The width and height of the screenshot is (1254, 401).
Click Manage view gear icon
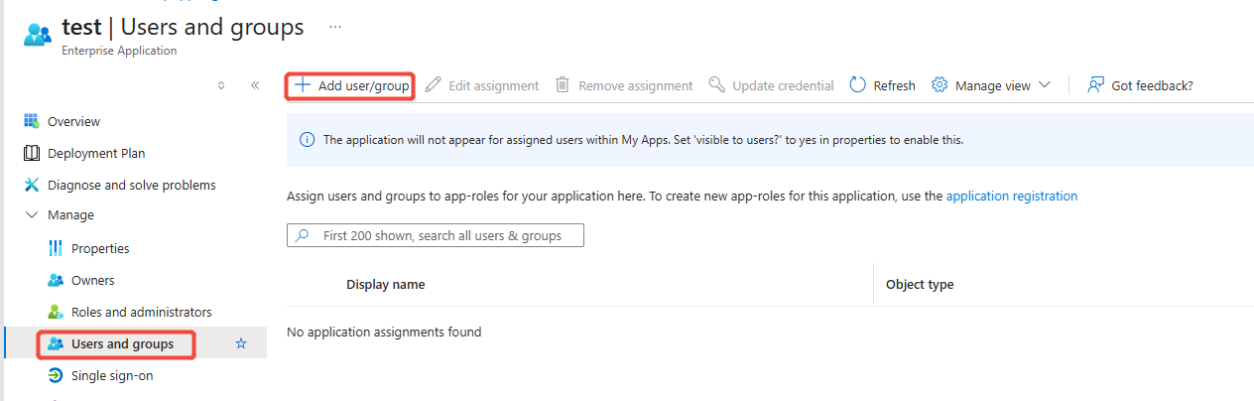[939, 85]
